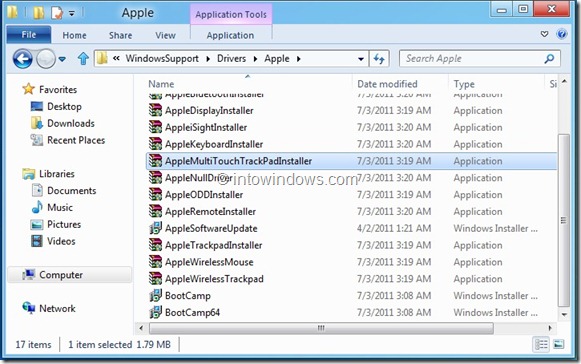Click the Application Tools contextual tab
581x364 pixels.
231,14
